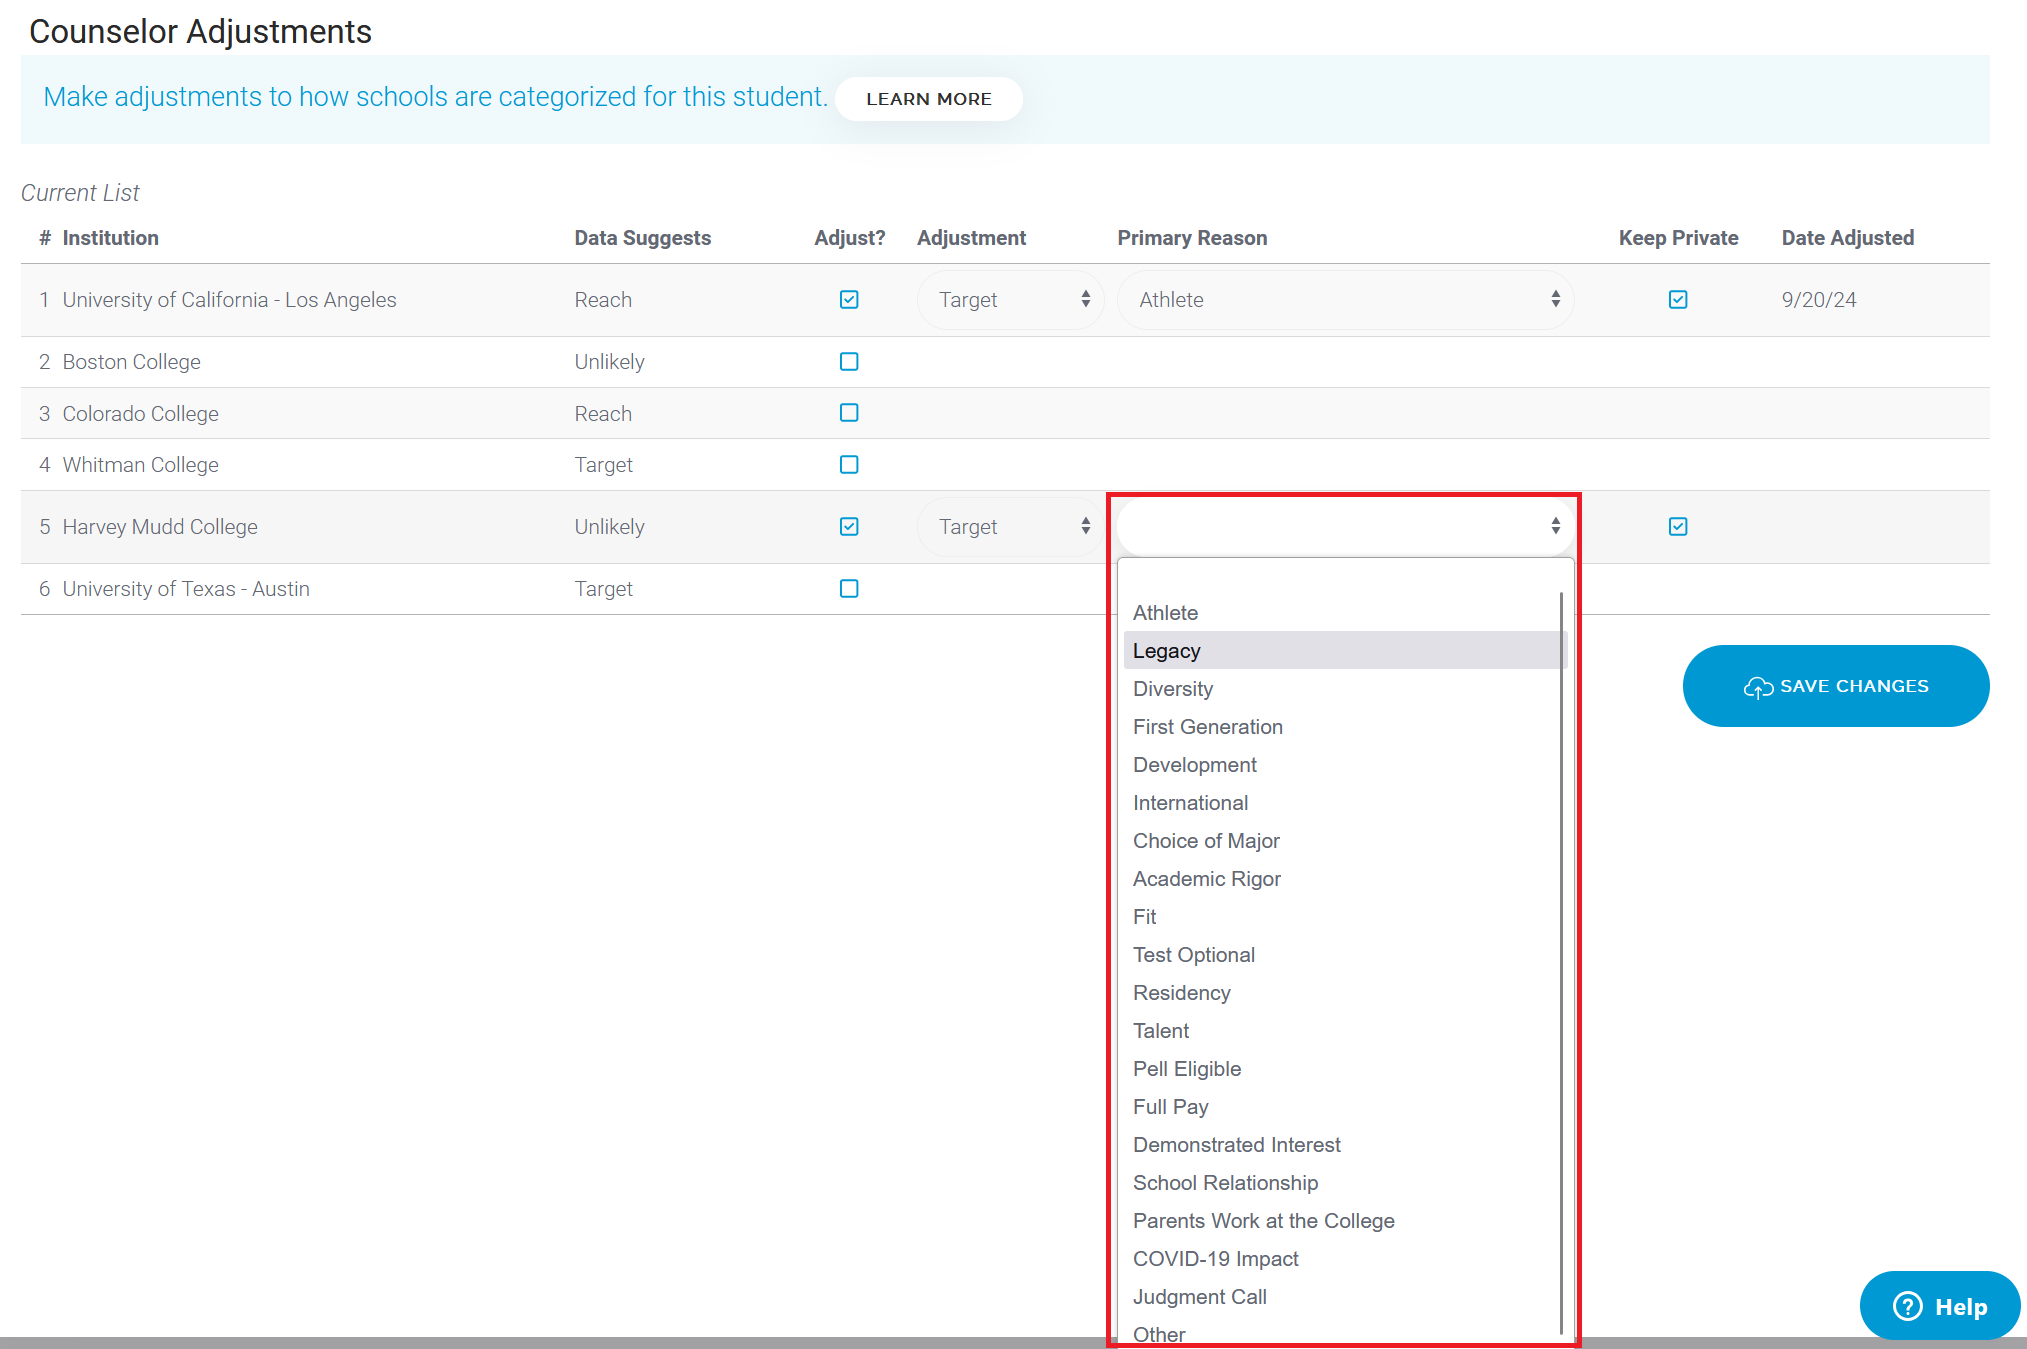Toggle Keep Private for Harvey Mudd College
2027x1349 pixels.
[x=1678, y=527]
